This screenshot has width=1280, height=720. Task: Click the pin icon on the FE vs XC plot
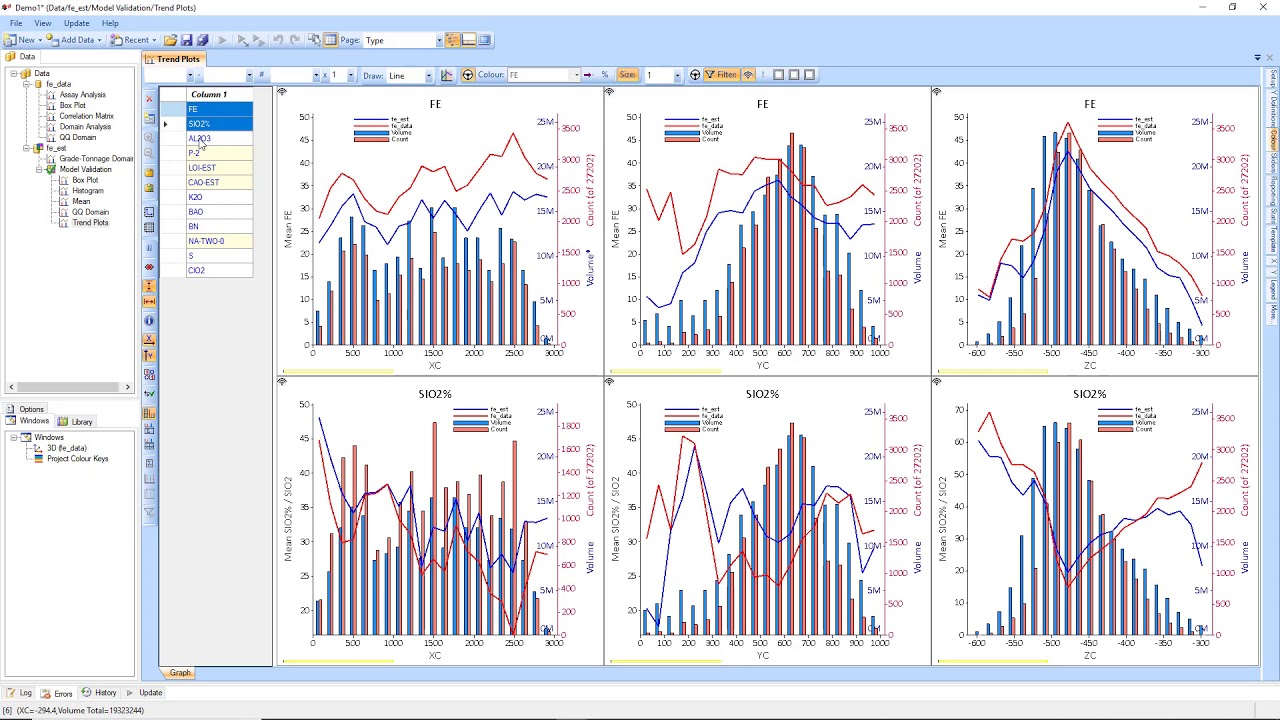pyautogui.click(x=282, y=92)
